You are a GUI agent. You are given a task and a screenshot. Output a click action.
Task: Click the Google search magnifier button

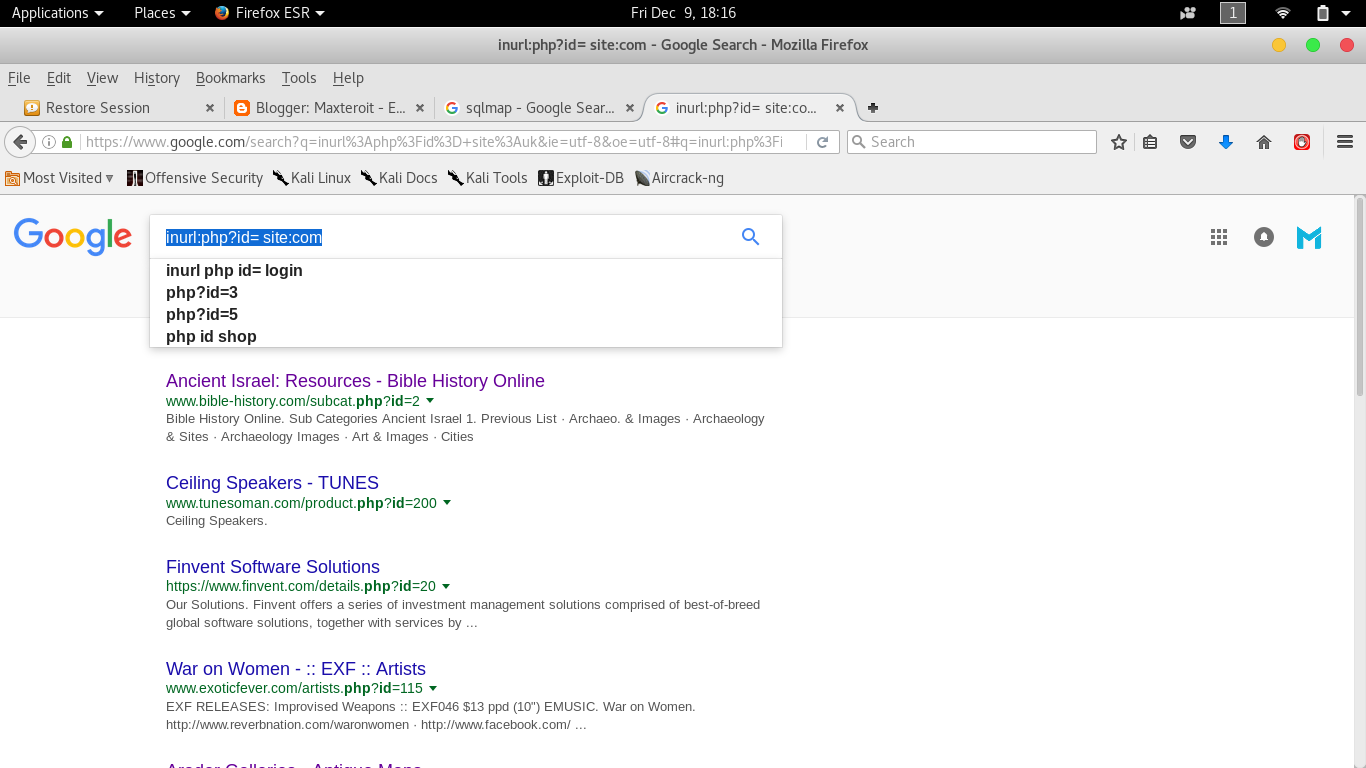[750, 237]
